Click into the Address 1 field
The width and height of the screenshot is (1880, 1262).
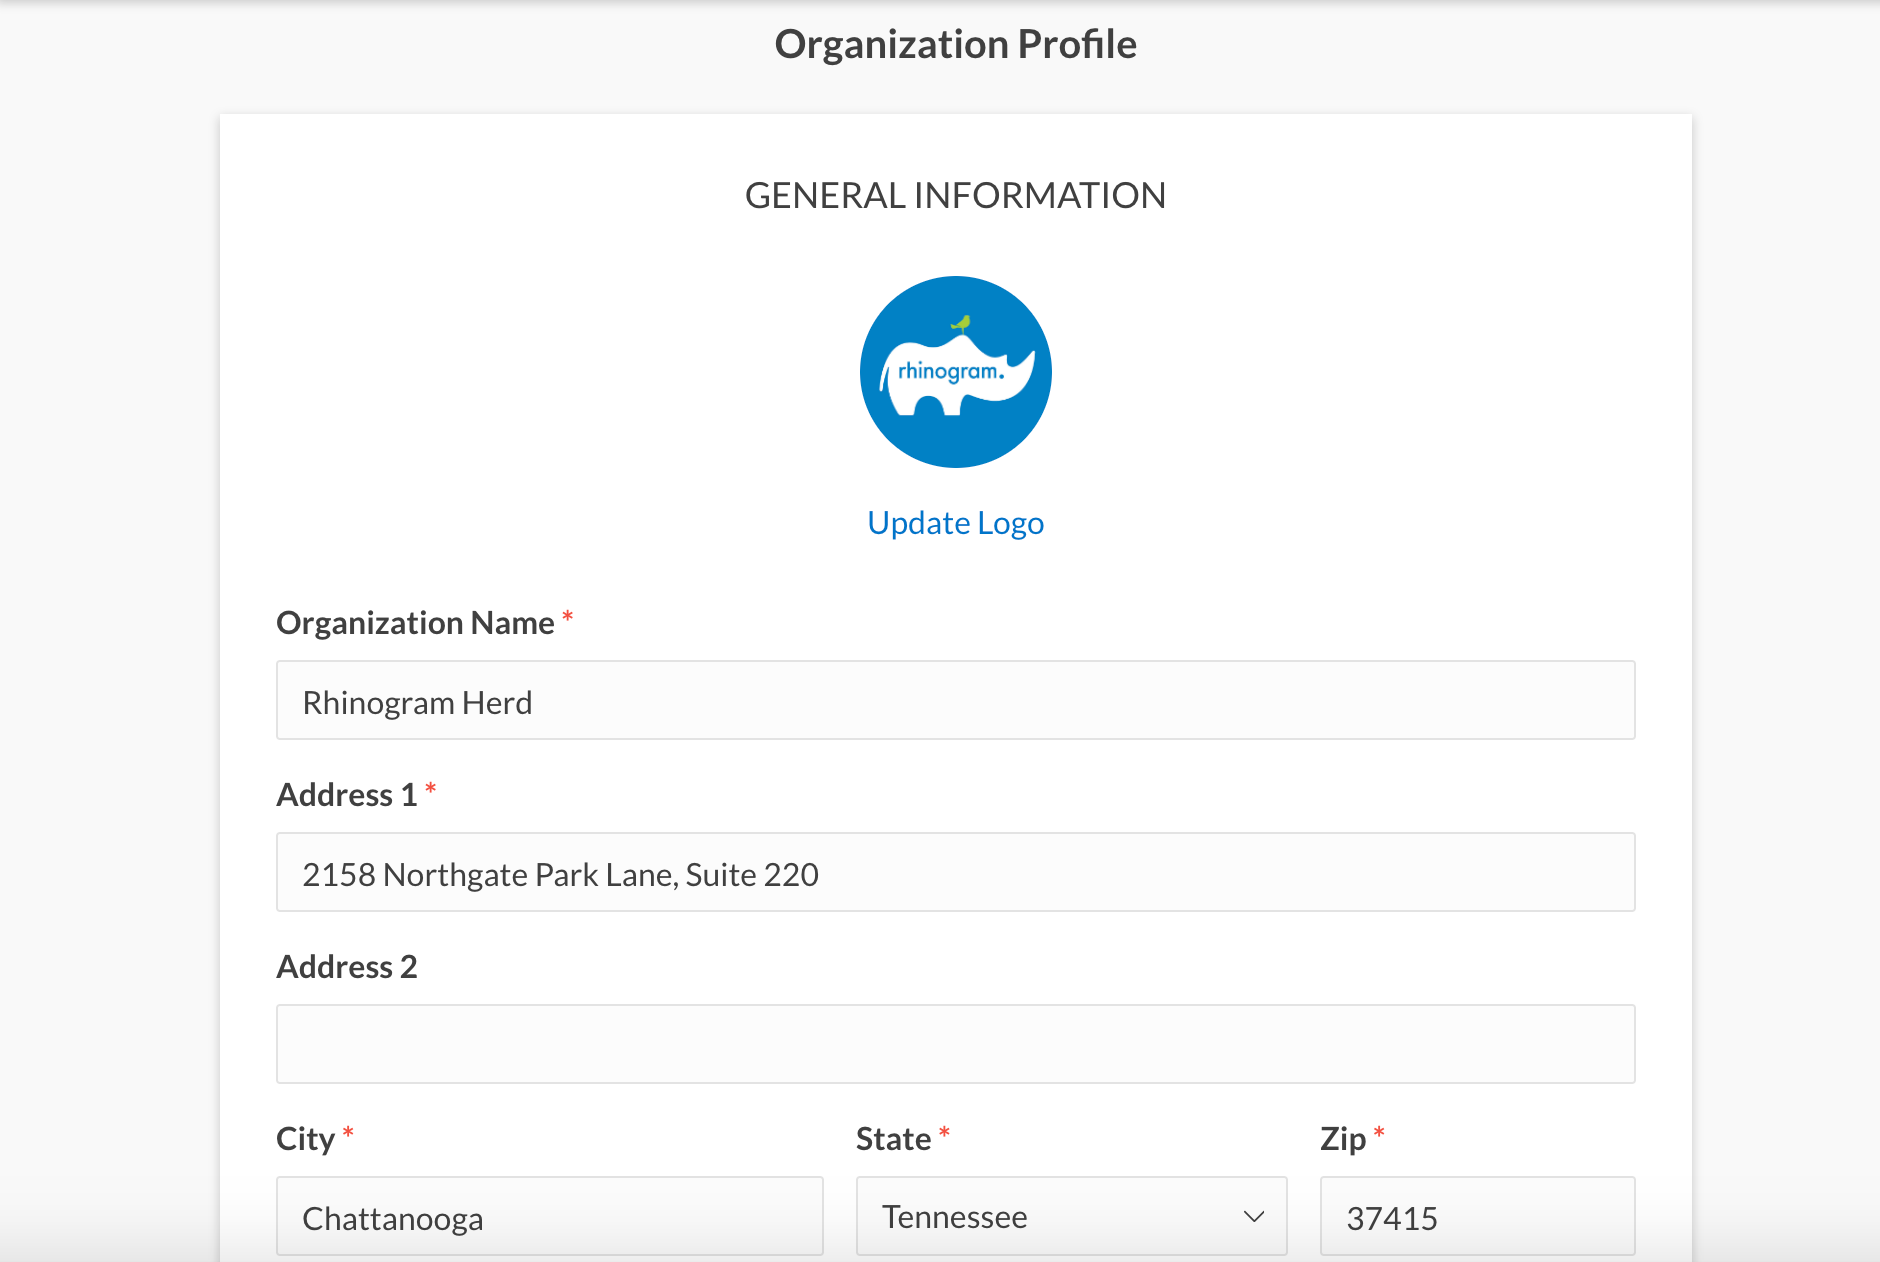(x=955, y=872)
